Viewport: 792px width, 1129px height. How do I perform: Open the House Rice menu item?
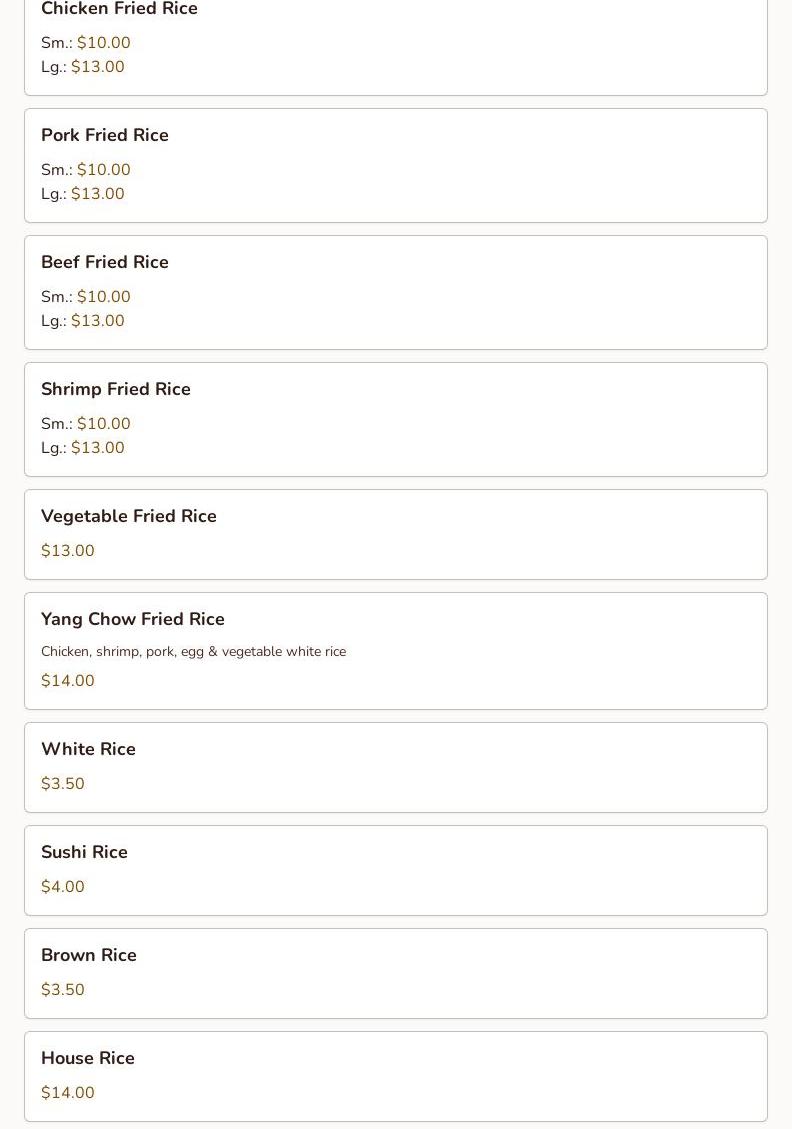(88, 1058)
